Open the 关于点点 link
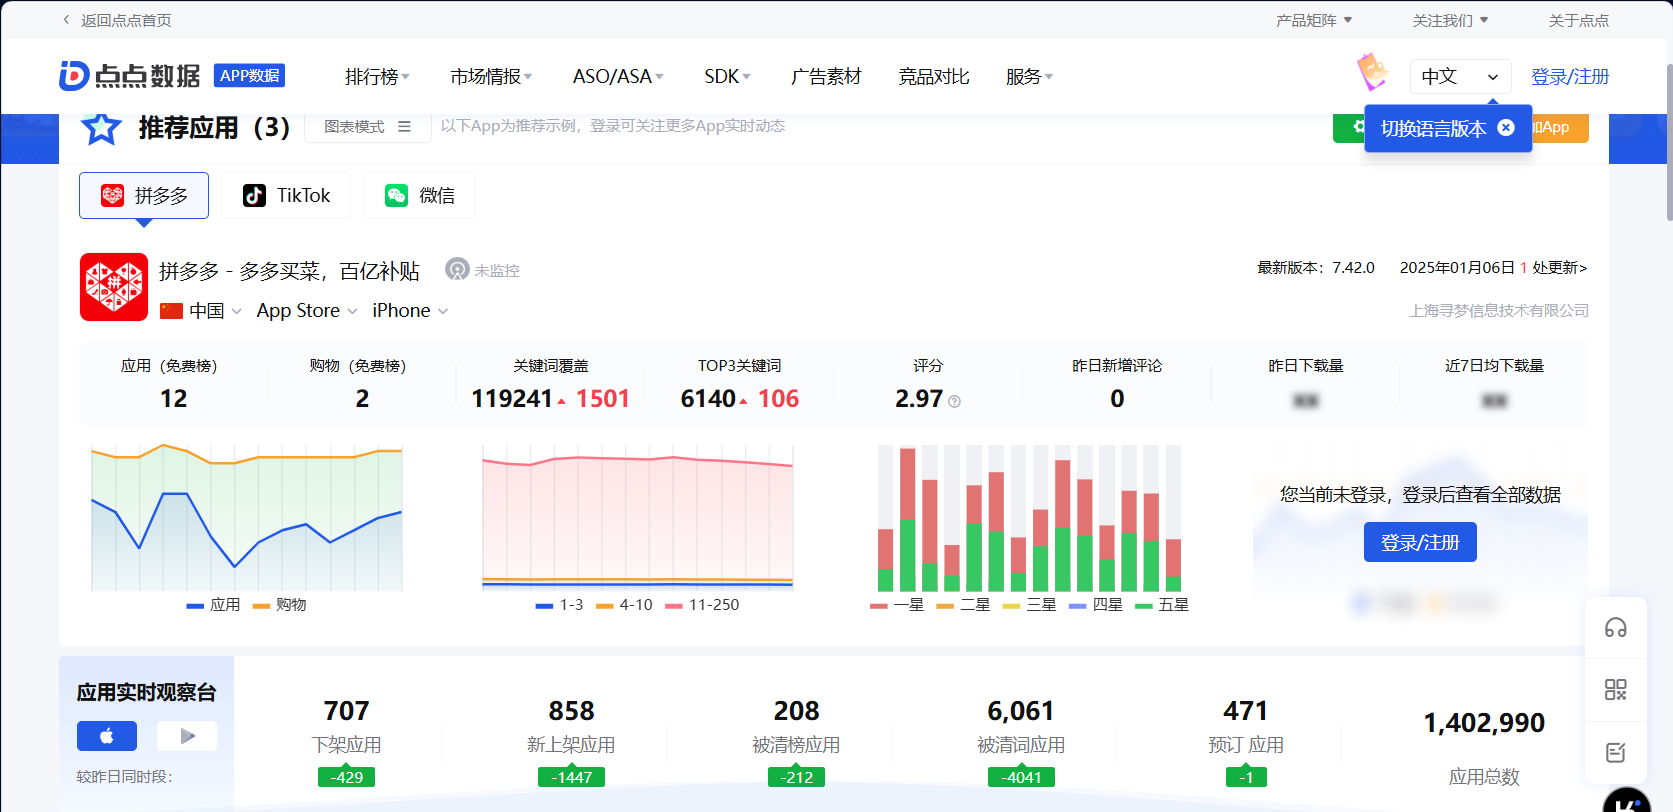The width and height of the screenshot is (1673, 812). coord(1579,20)
